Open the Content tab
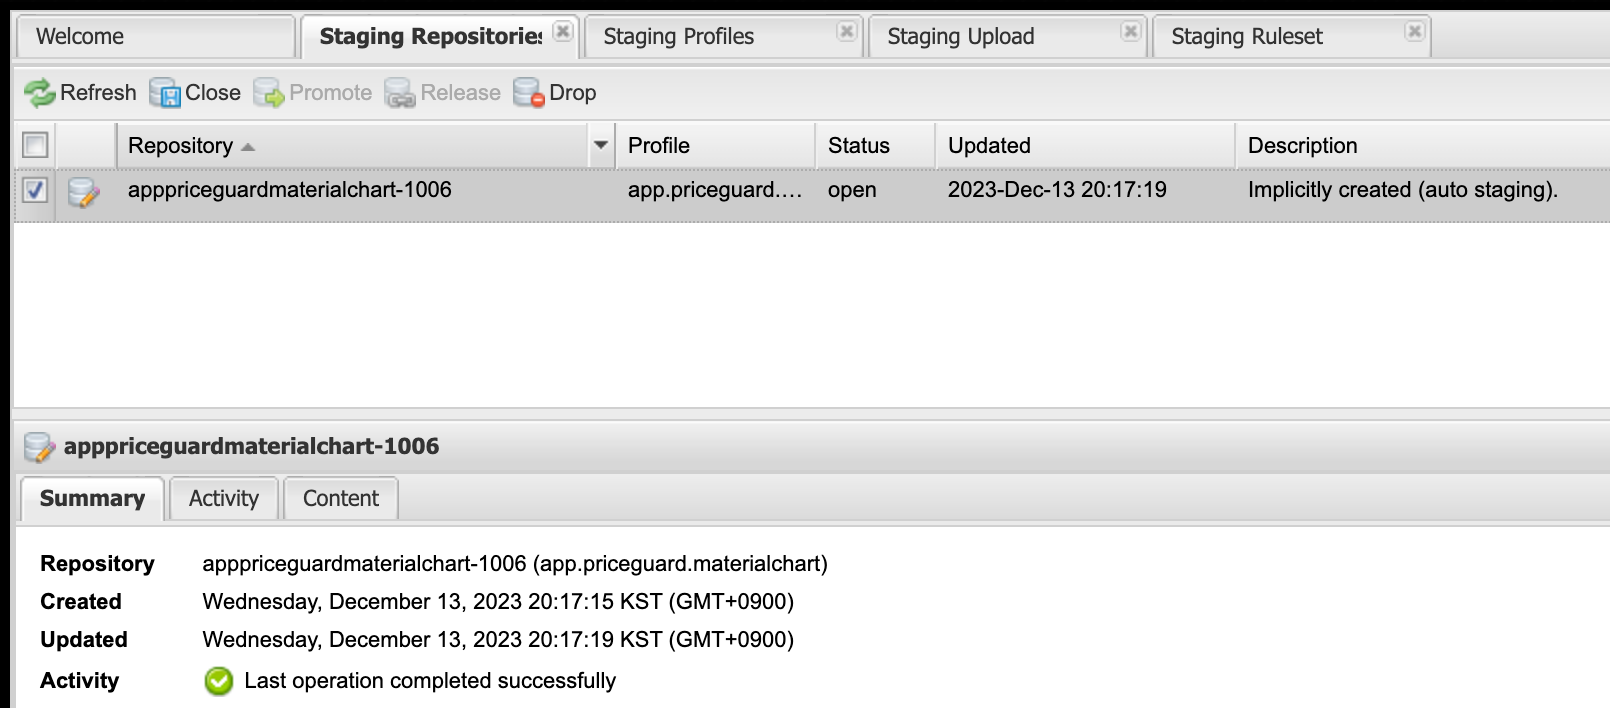Image resolution: width=1610 pixels, height=708 pixels. [340, 498]
